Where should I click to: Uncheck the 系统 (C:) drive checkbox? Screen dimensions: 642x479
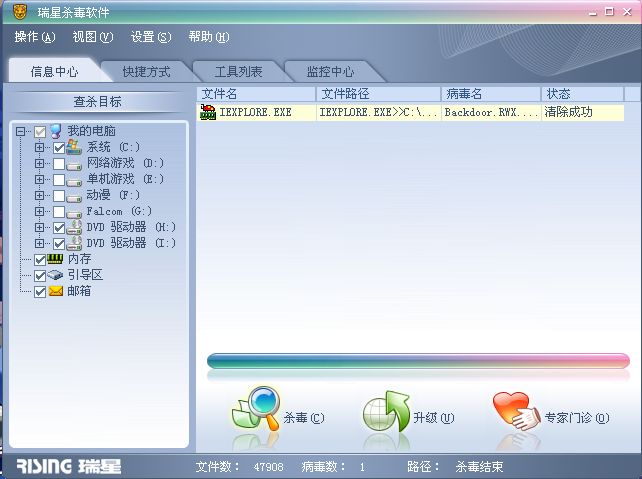pos(59,148)
